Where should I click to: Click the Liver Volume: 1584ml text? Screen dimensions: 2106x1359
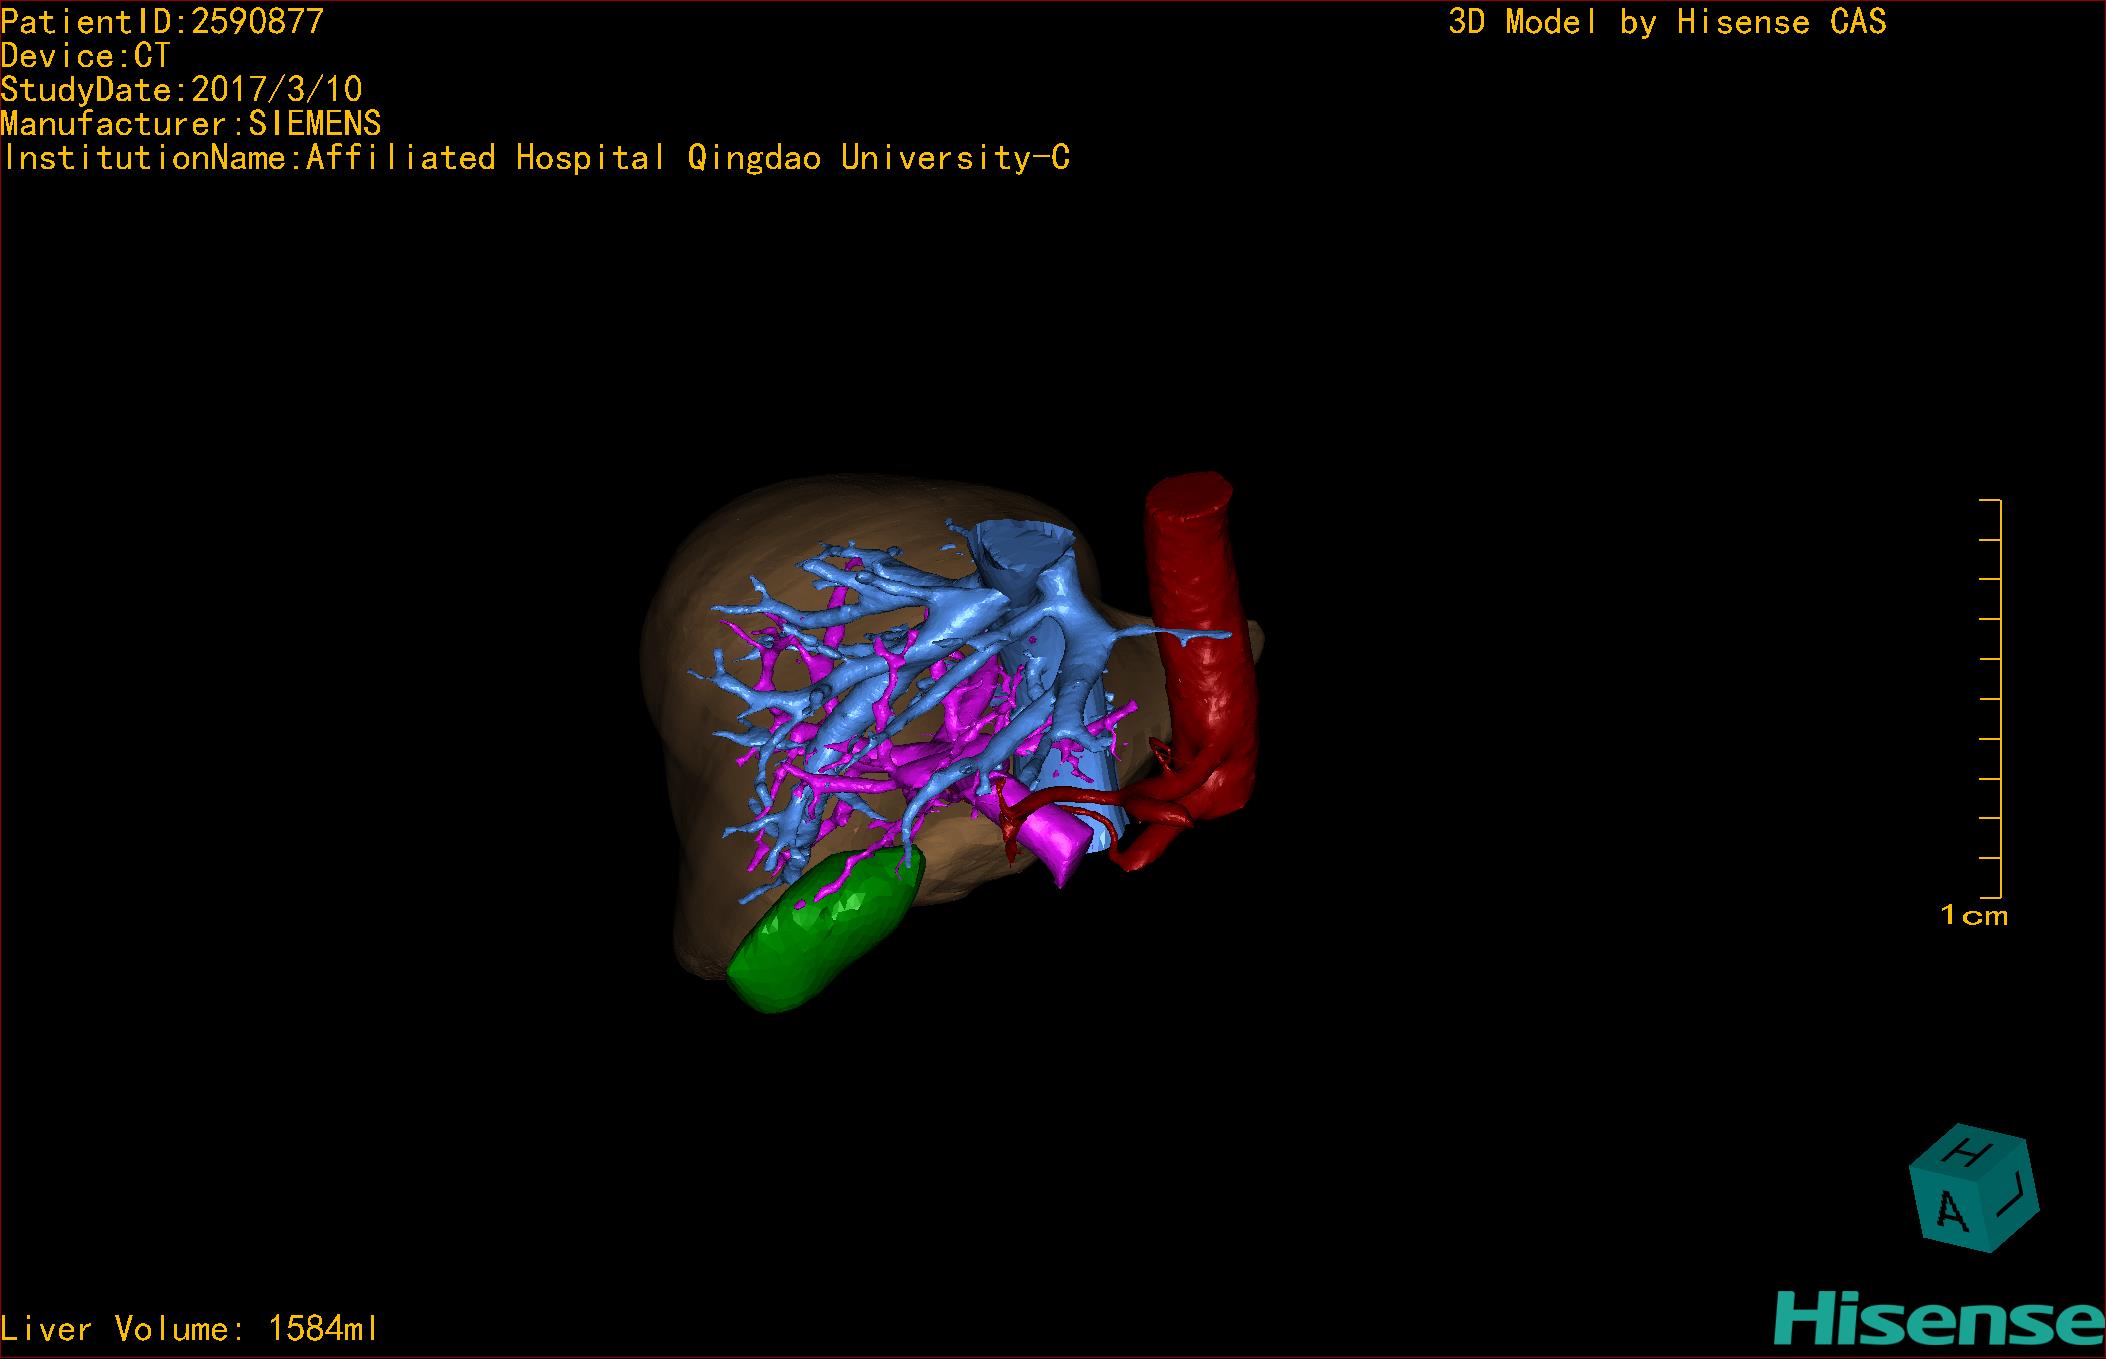189,1329
